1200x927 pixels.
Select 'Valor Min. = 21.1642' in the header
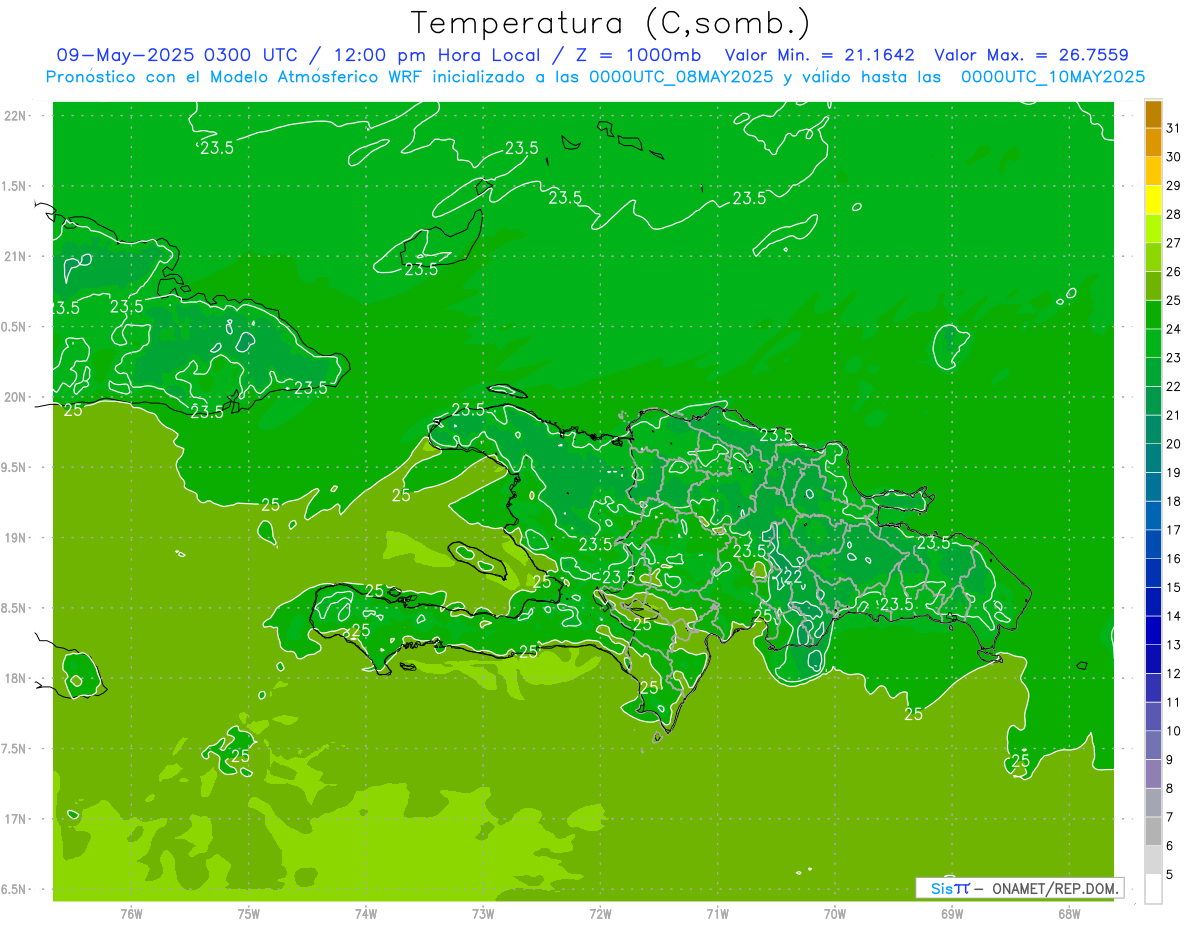pos(820,55)
